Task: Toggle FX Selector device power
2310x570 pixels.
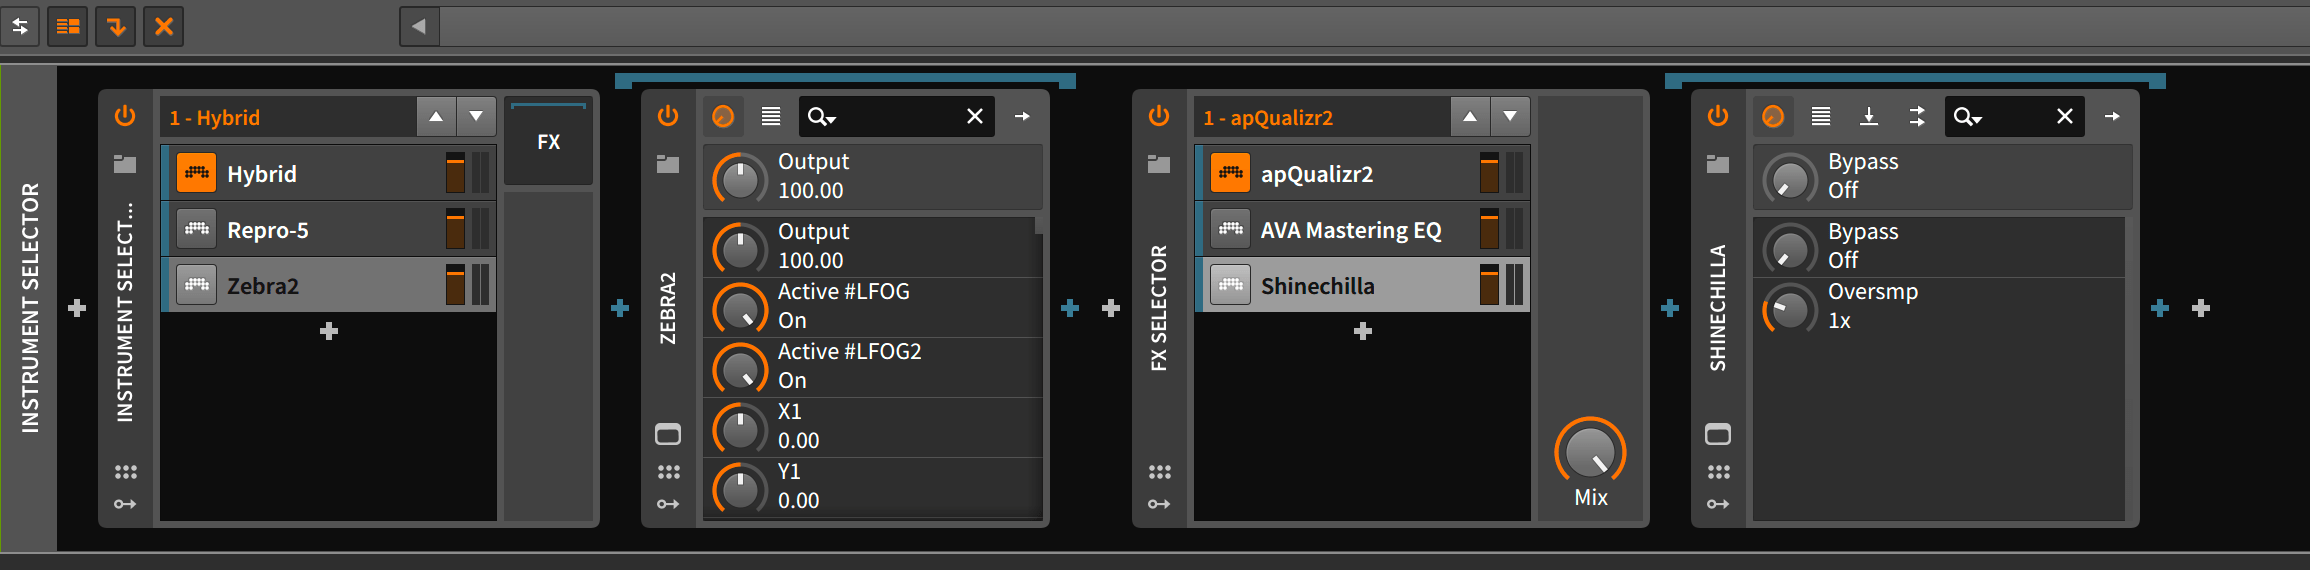Action: tap(1159, 116)
